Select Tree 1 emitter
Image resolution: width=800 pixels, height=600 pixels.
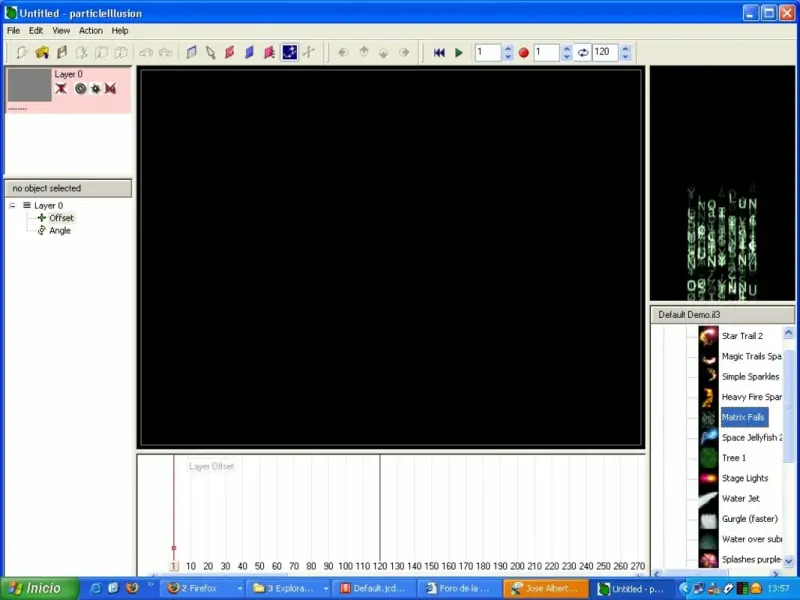click(x=733, y=458)
